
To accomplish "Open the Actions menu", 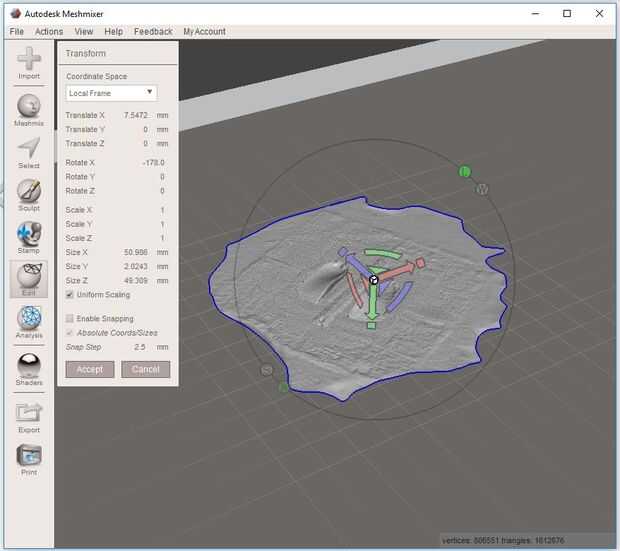I will pyautogui.click(x=49, y=32).
